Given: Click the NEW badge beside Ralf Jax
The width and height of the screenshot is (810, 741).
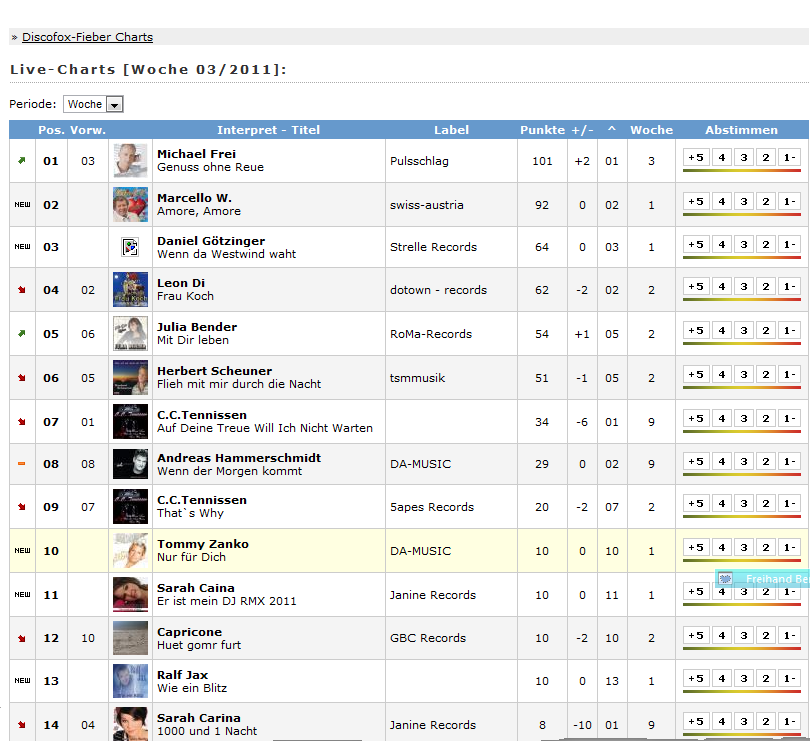Looking at the screenshot, I should [x=22, y=681].
